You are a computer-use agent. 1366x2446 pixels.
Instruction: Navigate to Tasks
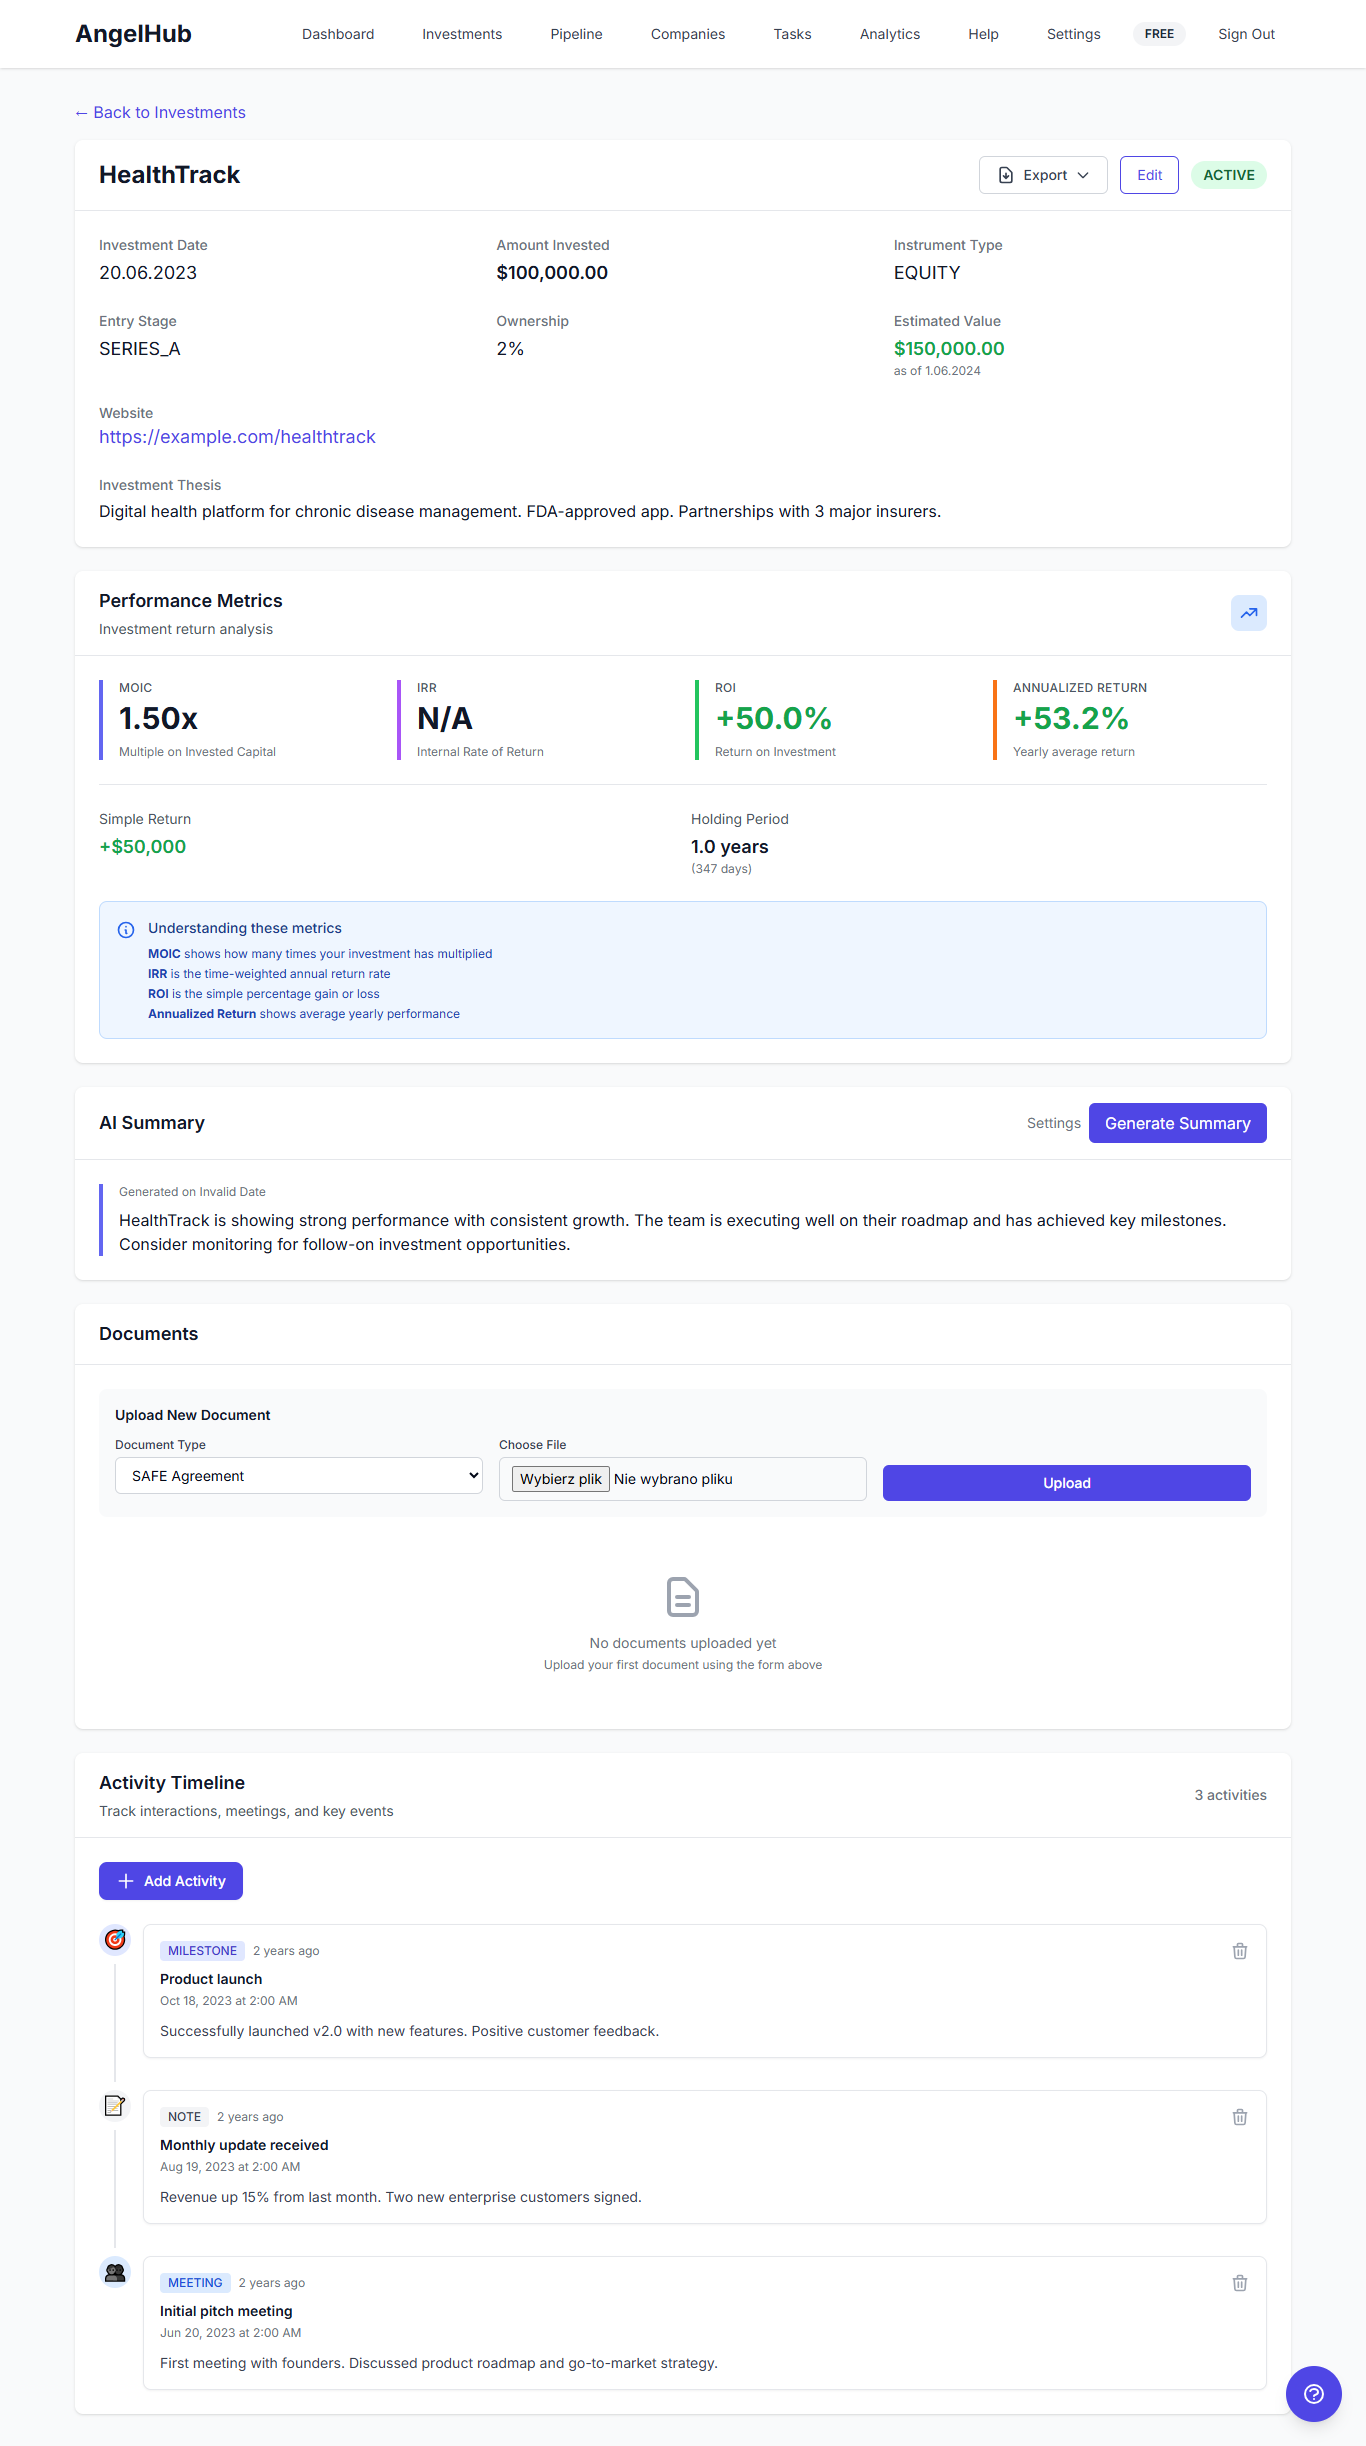pos(792,34)
